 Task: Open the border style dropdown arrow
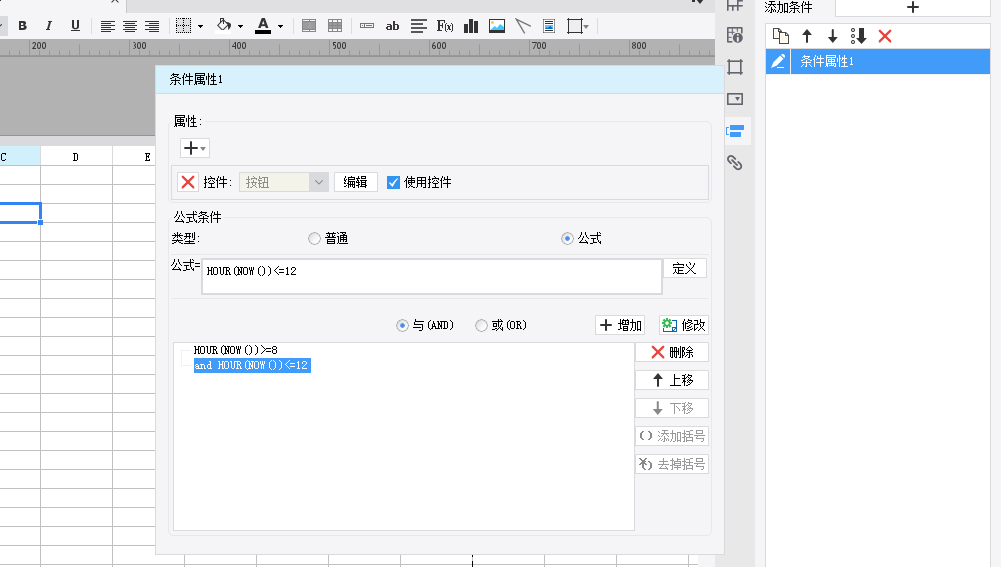click(x=200, y=27)
